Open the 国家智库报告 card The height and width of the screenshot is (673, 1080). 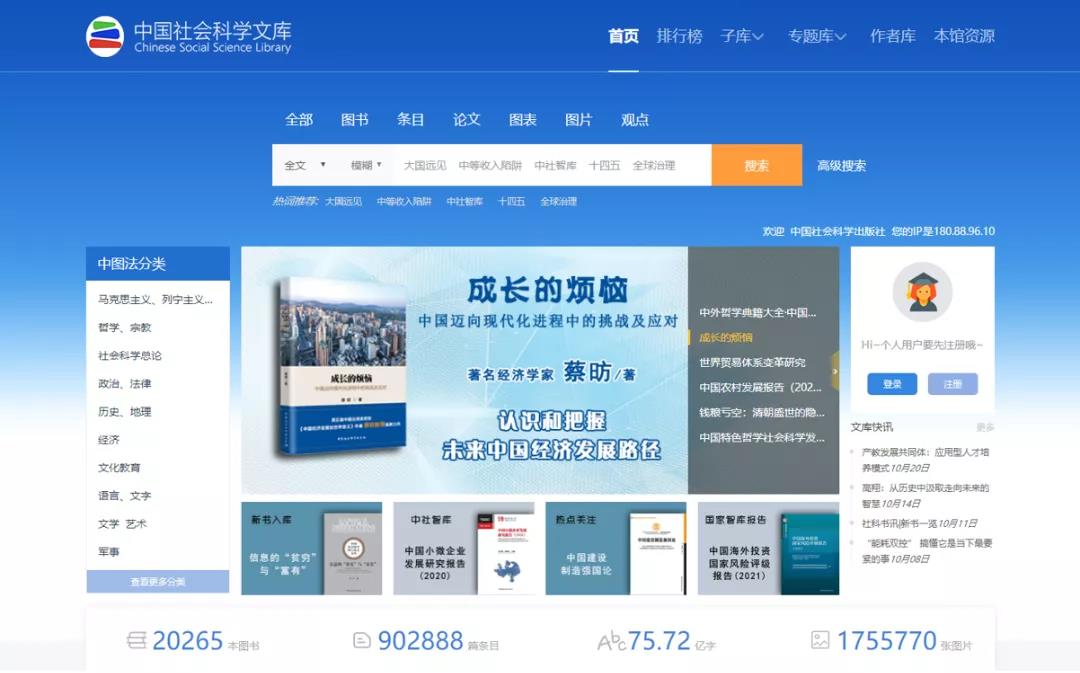click(x=768, y=548)
